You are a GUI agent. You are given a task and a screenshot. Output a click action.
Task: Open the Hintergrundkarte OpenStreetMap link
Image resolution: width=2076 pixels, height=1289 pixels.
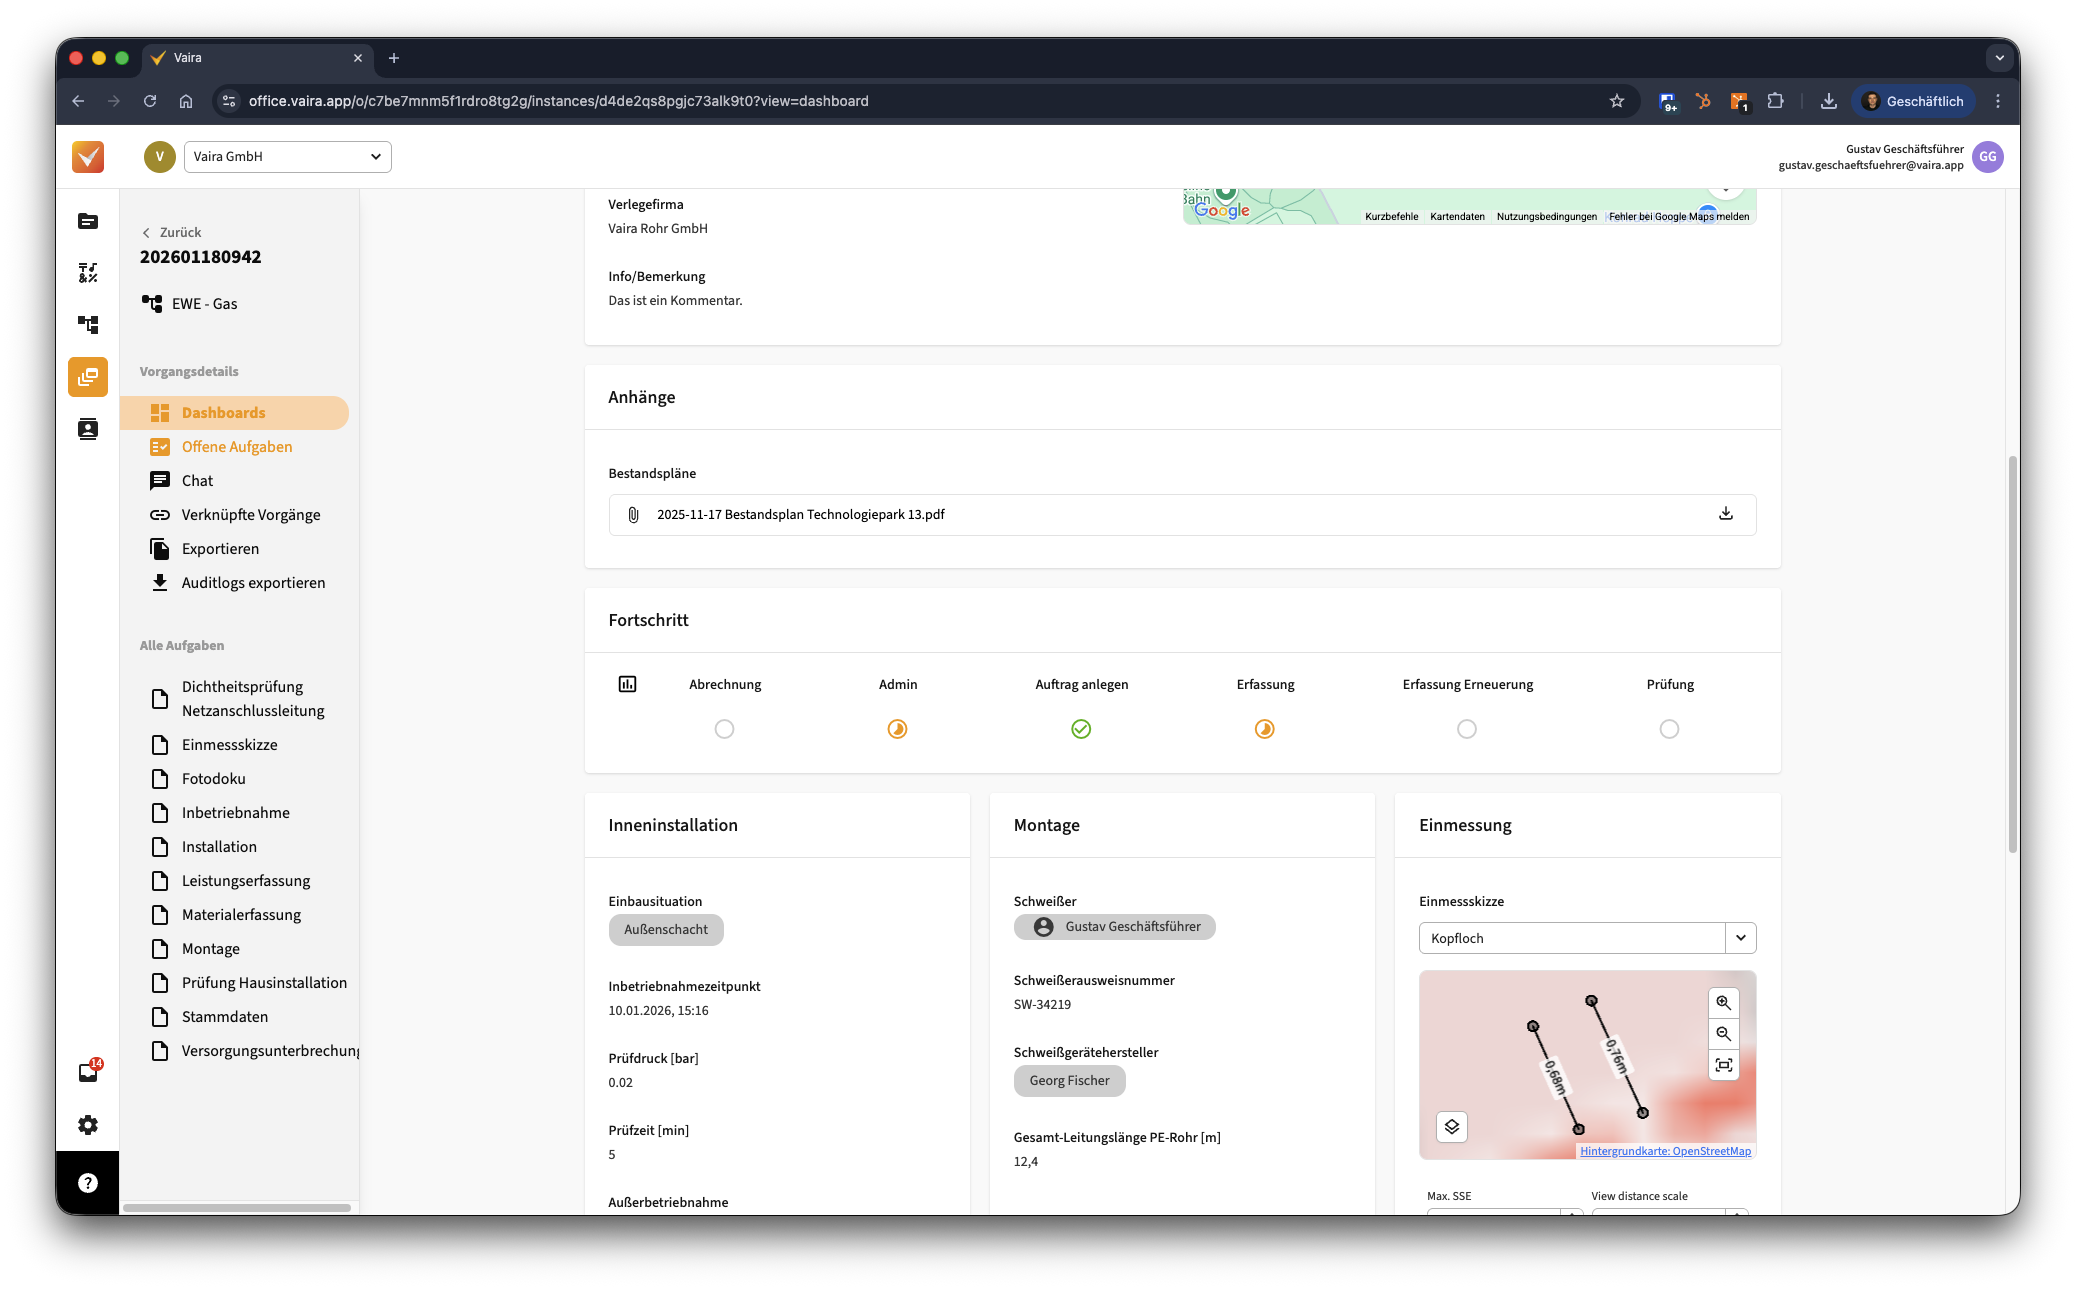[1665, 1151]
